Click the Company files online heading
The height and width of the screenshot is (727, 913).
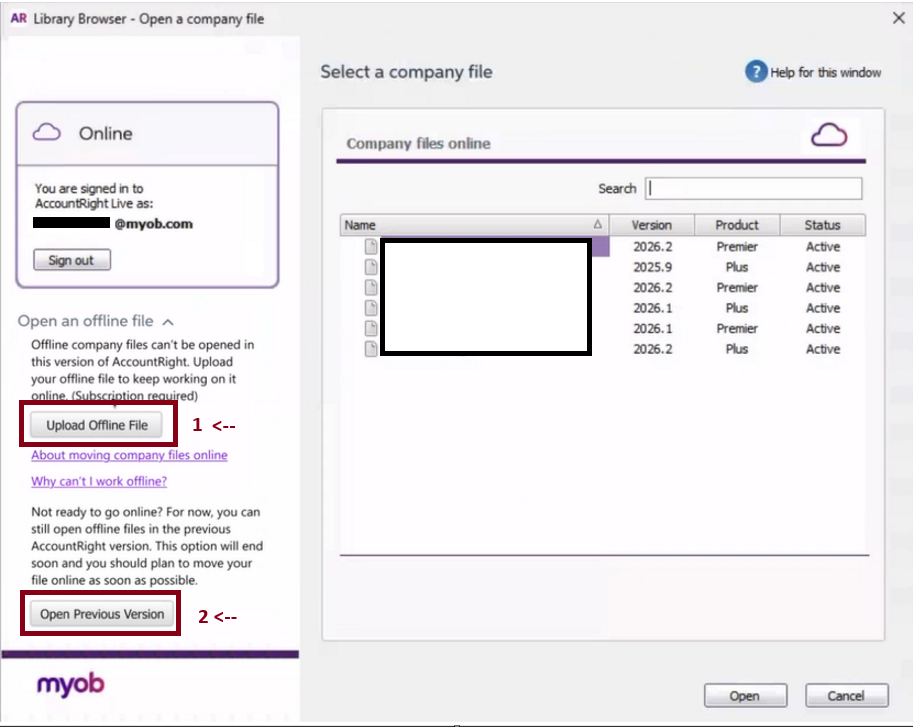[x=418, y=143]
